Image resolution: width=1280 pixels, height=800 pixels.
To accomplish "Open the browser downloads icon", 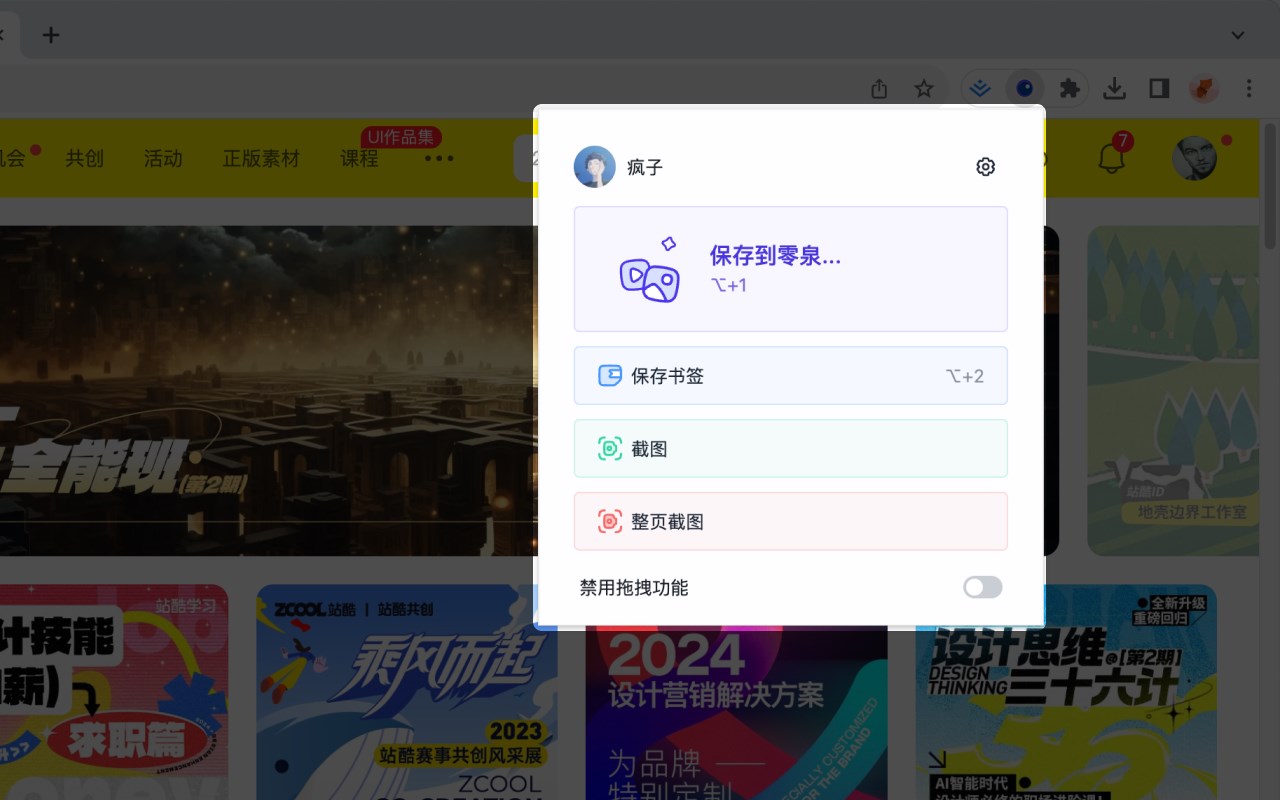I will pos(1114,89).
